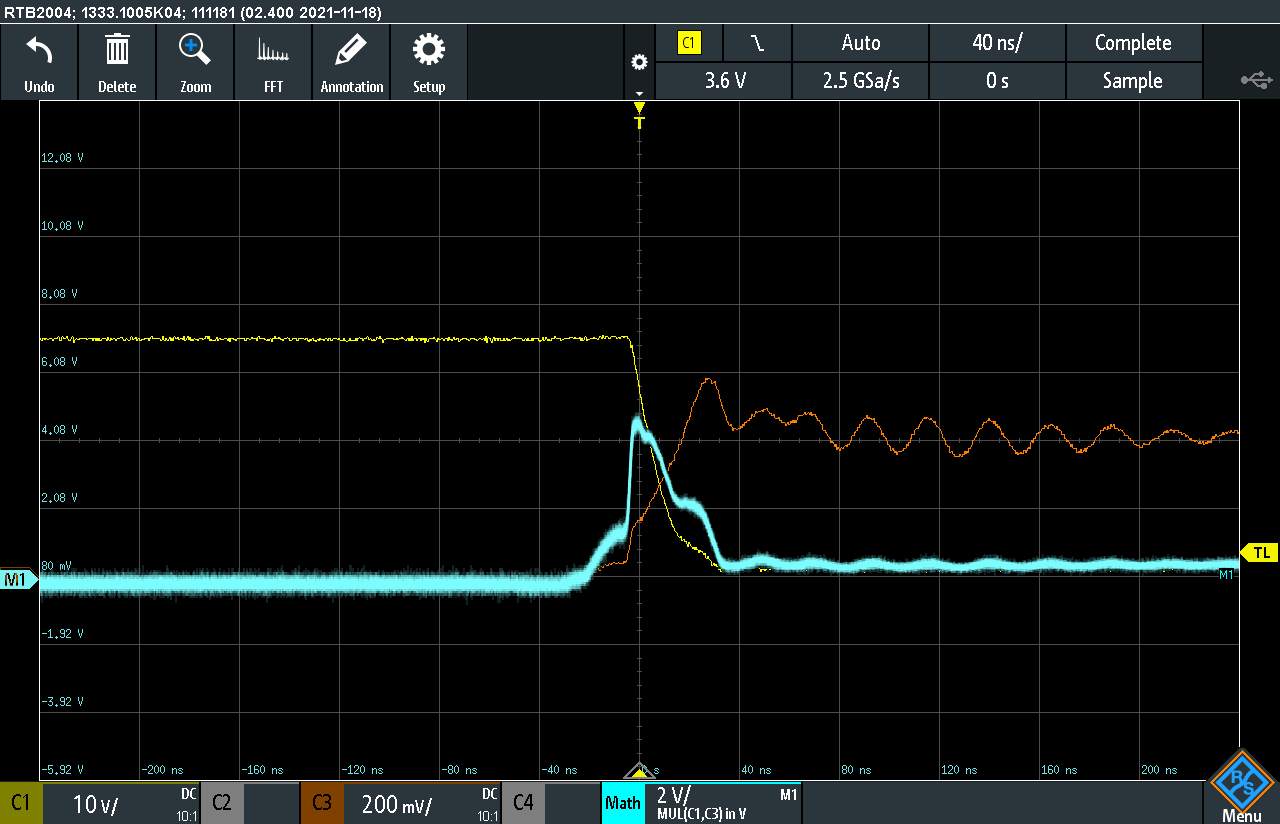Click the 3.6 V trigger level field
1280x824 pixels.
click(x=724, y=81)
